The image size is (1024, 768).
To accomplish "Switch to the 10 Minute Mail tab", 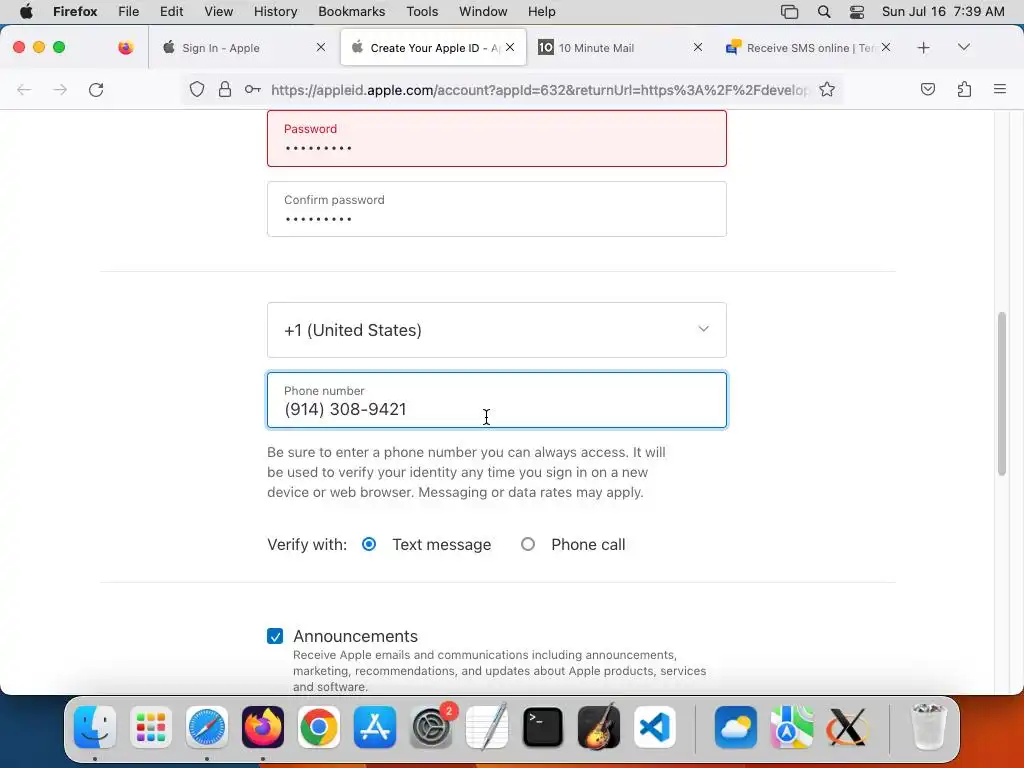I will [x=620, y=48].
